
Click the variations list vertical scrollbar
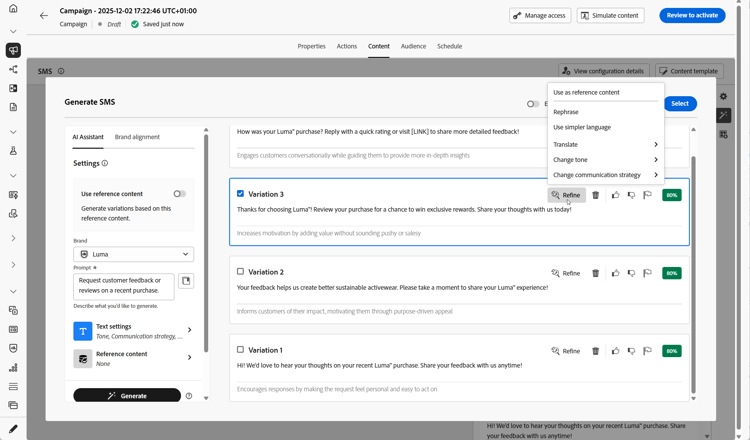click(693, 273)
